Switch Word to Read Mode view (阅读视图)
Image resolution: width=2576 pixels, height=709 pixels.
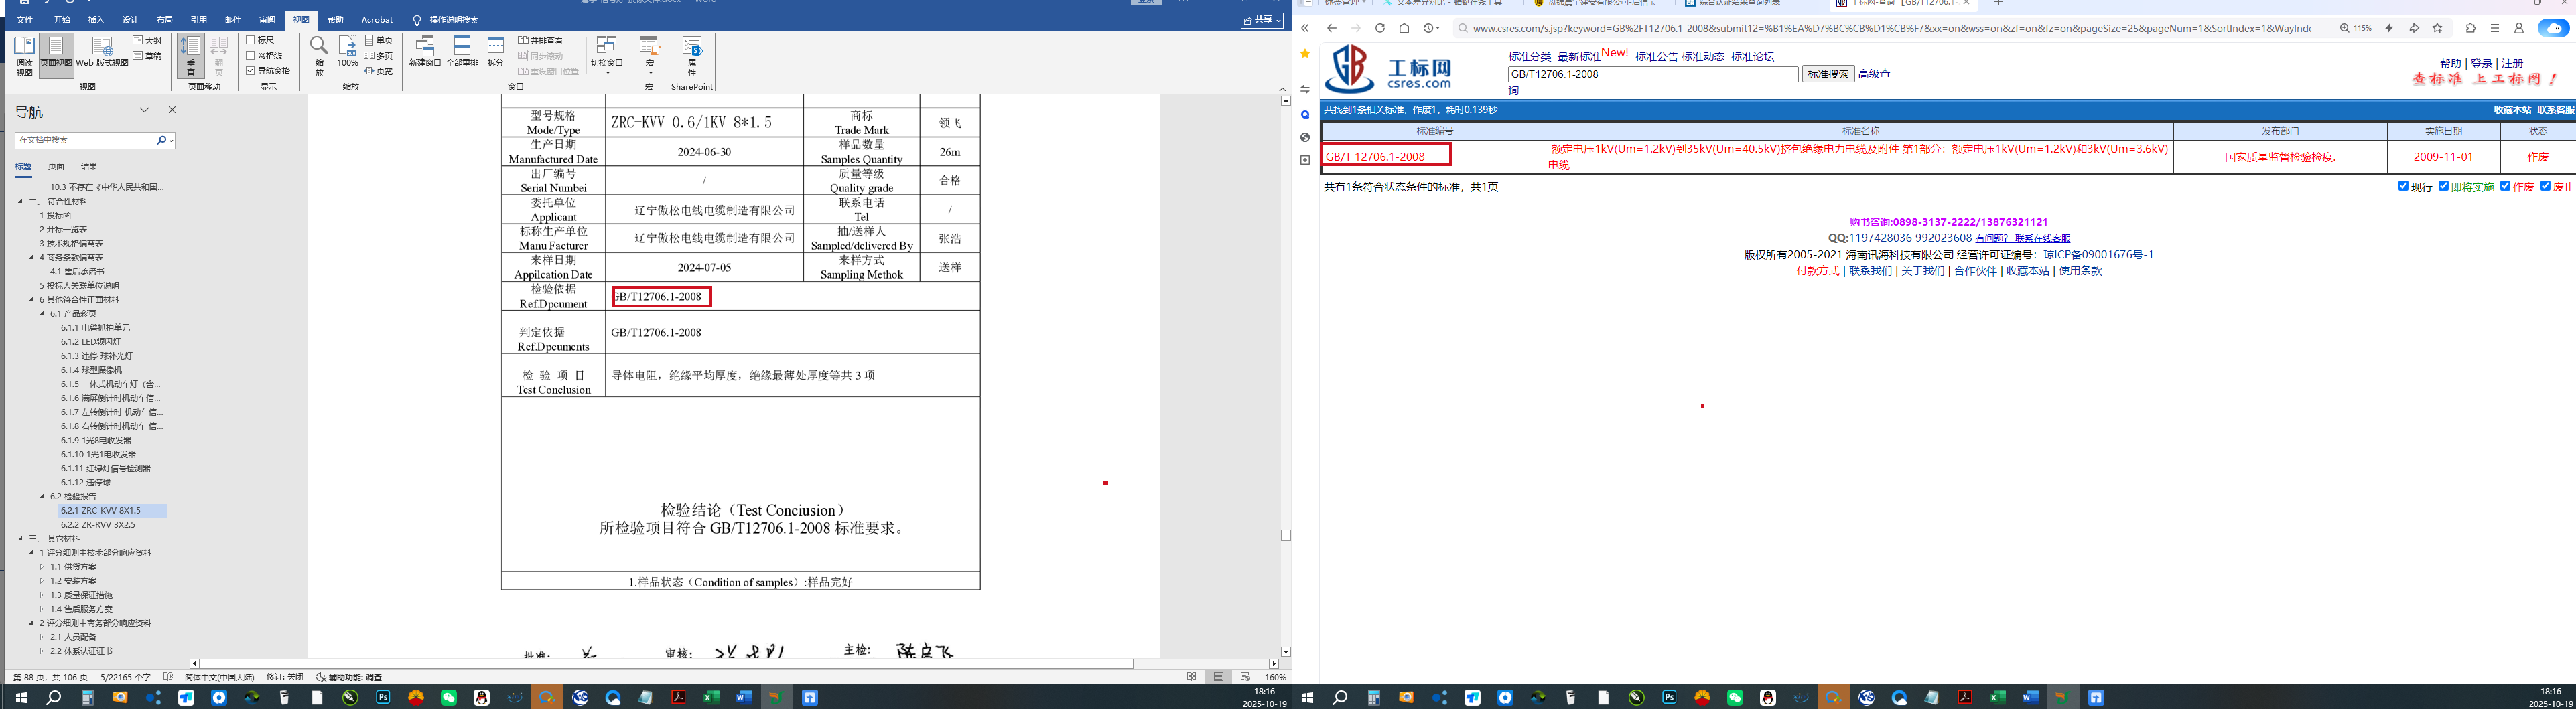pyautogui.click(x=24, y=56)
